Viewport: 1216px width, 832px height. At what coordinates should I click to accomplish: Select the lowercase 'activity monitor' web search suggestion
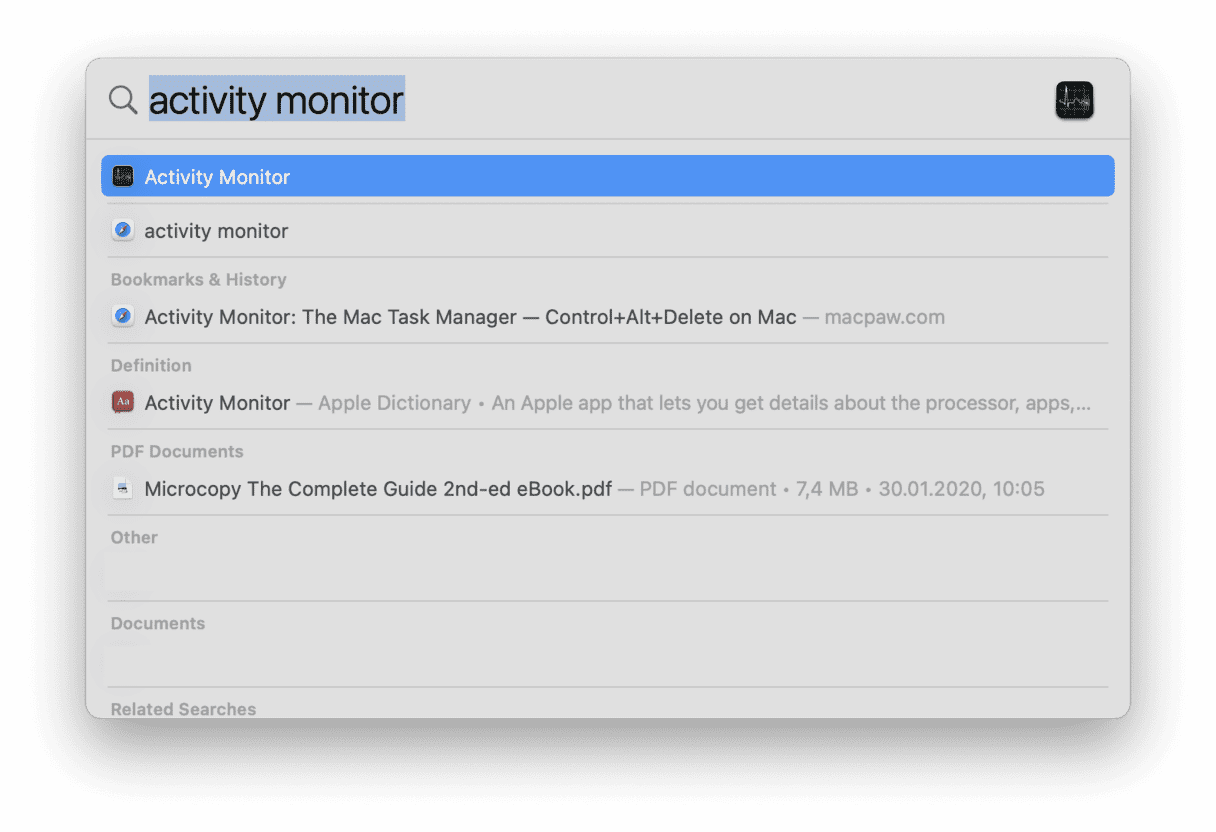pyautogui.click(x=216, y=231)
